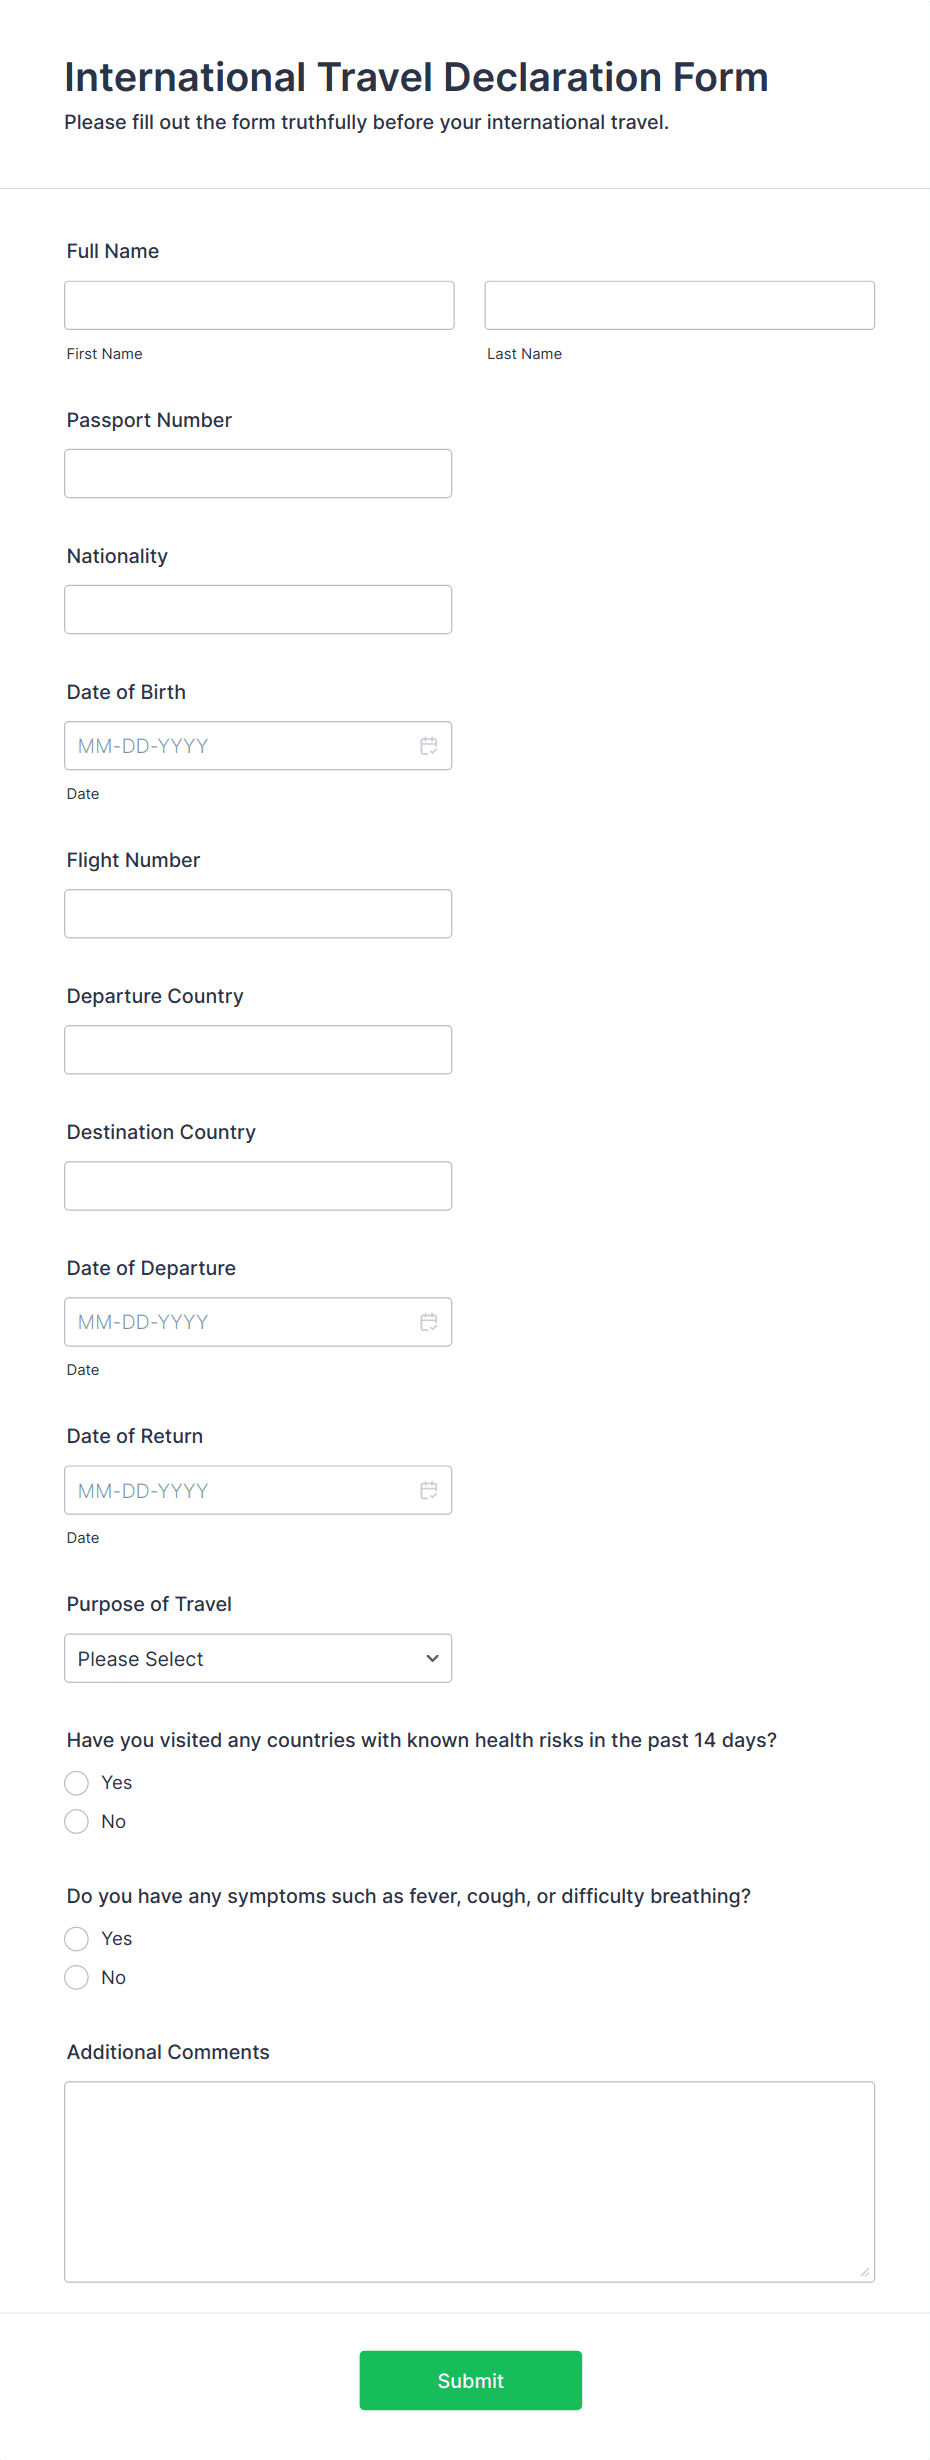Open the Date of Departure calendar picker
The height and width of the screenshot is (2460, 930).
tap(429, 1321)
